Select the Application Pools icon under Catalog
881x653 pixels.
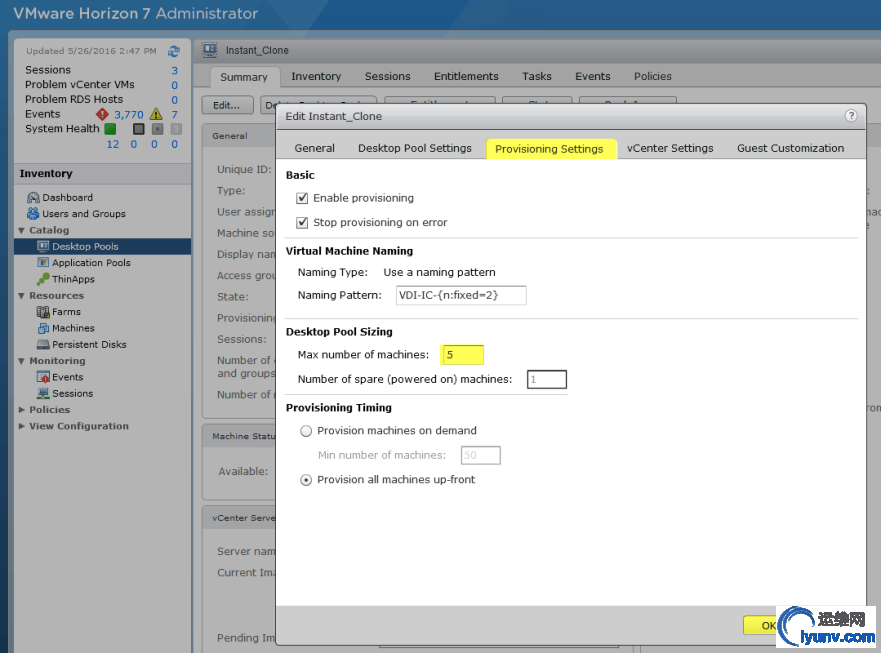tap(43, 262)
